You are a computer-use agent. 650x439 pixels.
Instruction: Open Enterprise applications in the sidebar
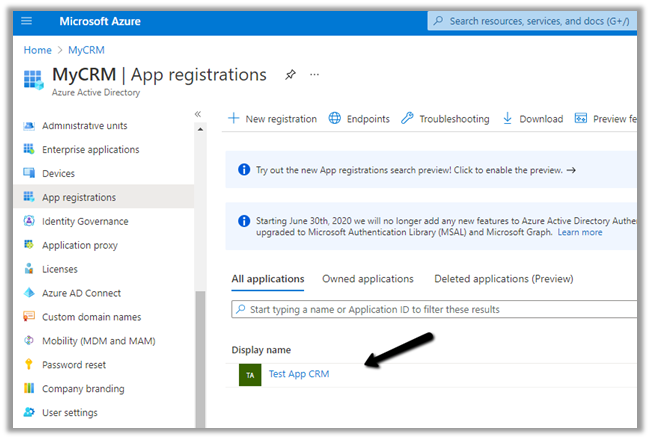(x=90, y=150)
